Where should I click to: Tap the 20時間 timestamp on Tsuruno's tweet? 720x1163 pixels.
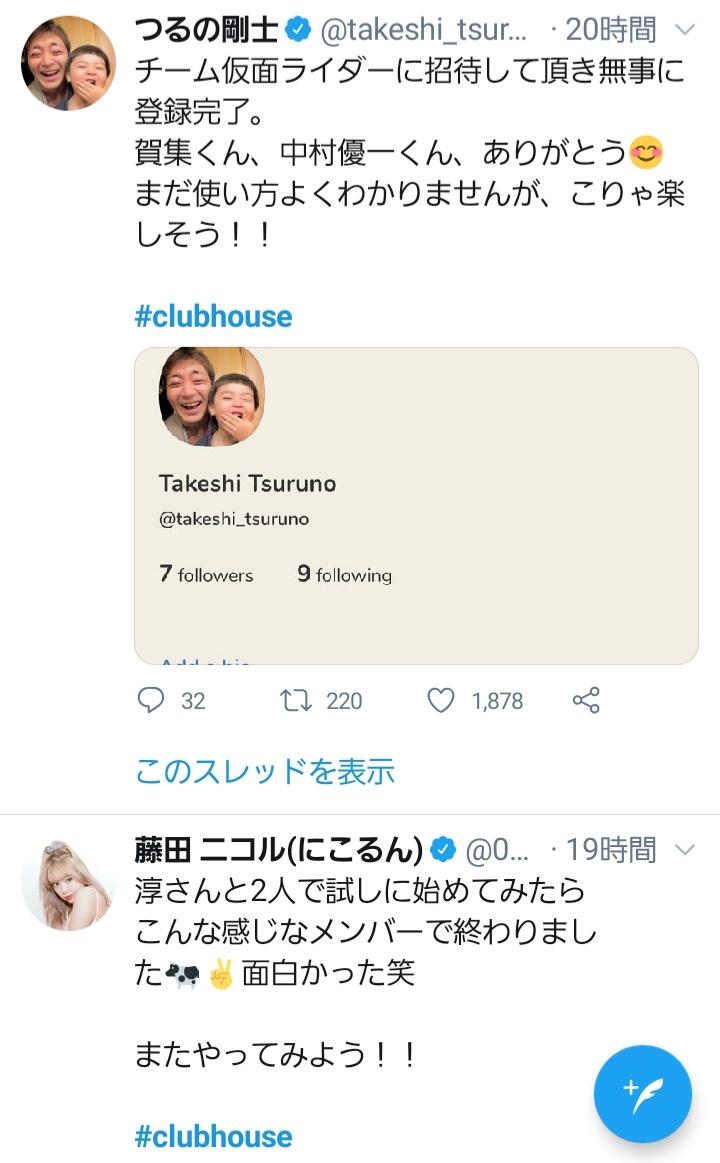pyautogui.click(x=611, y=30)
